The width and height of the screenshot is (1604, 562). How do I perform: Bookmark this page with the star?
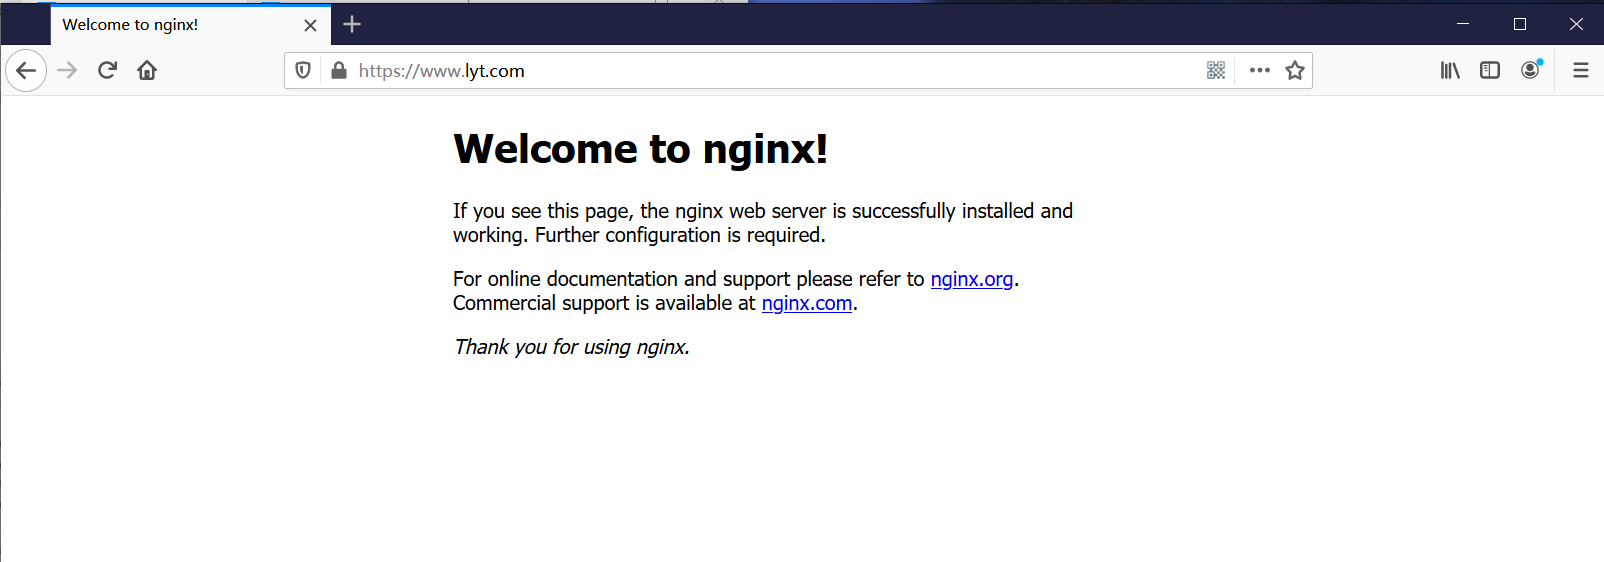pos(1295,70)
